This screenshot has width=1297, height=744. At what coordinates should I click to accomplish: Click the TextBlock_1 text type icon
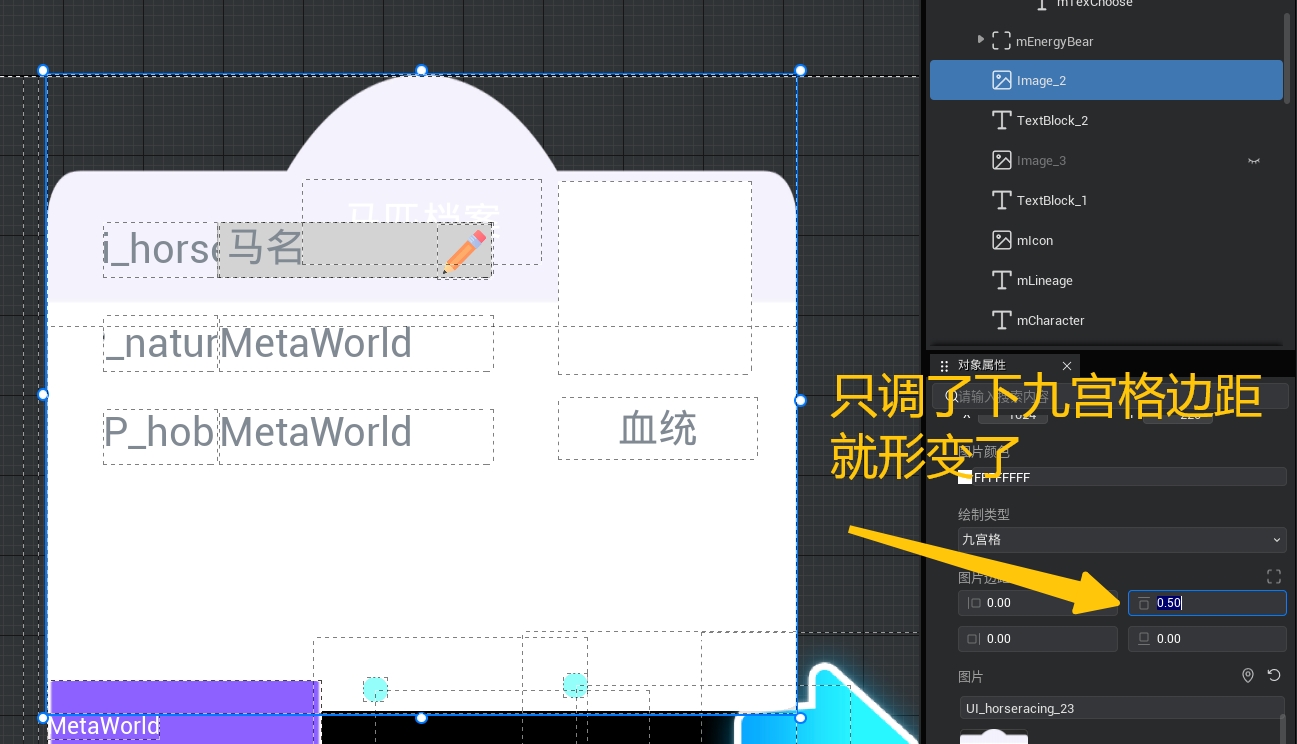pos(1001,200)
